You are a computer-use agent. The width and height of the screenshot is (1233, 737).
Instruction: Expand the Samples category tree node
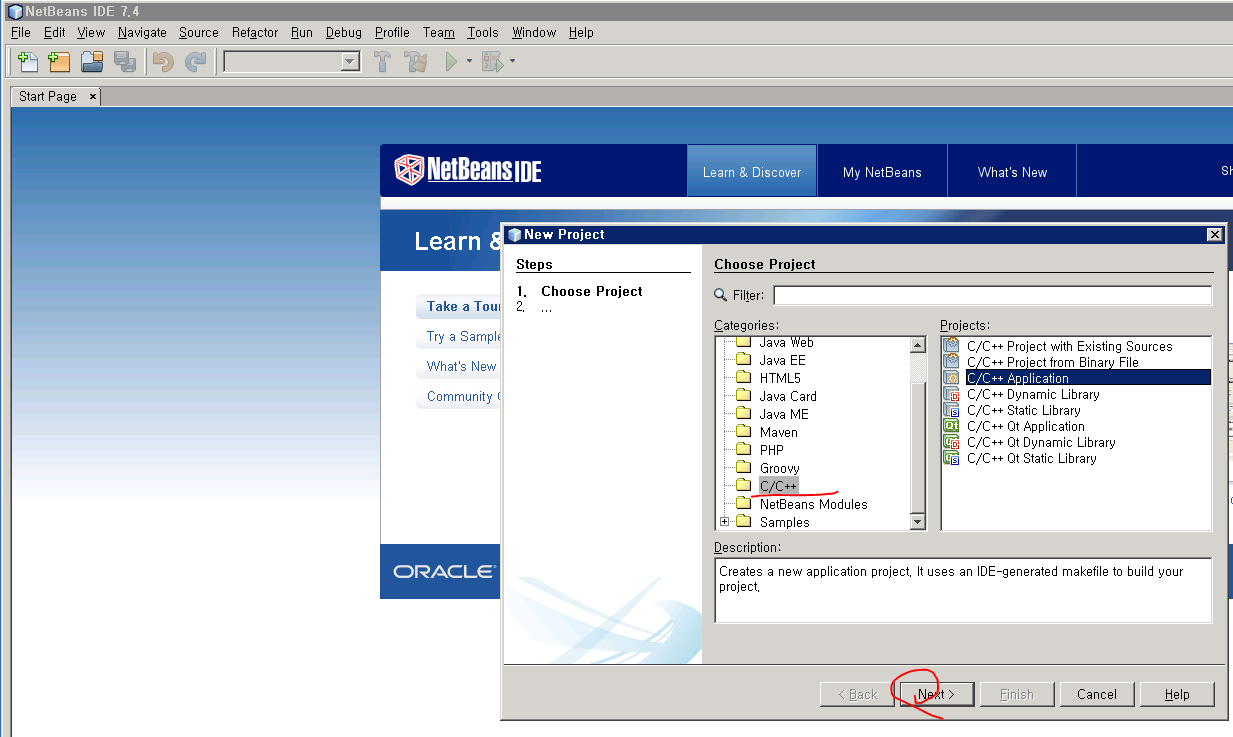coord(724,522)
